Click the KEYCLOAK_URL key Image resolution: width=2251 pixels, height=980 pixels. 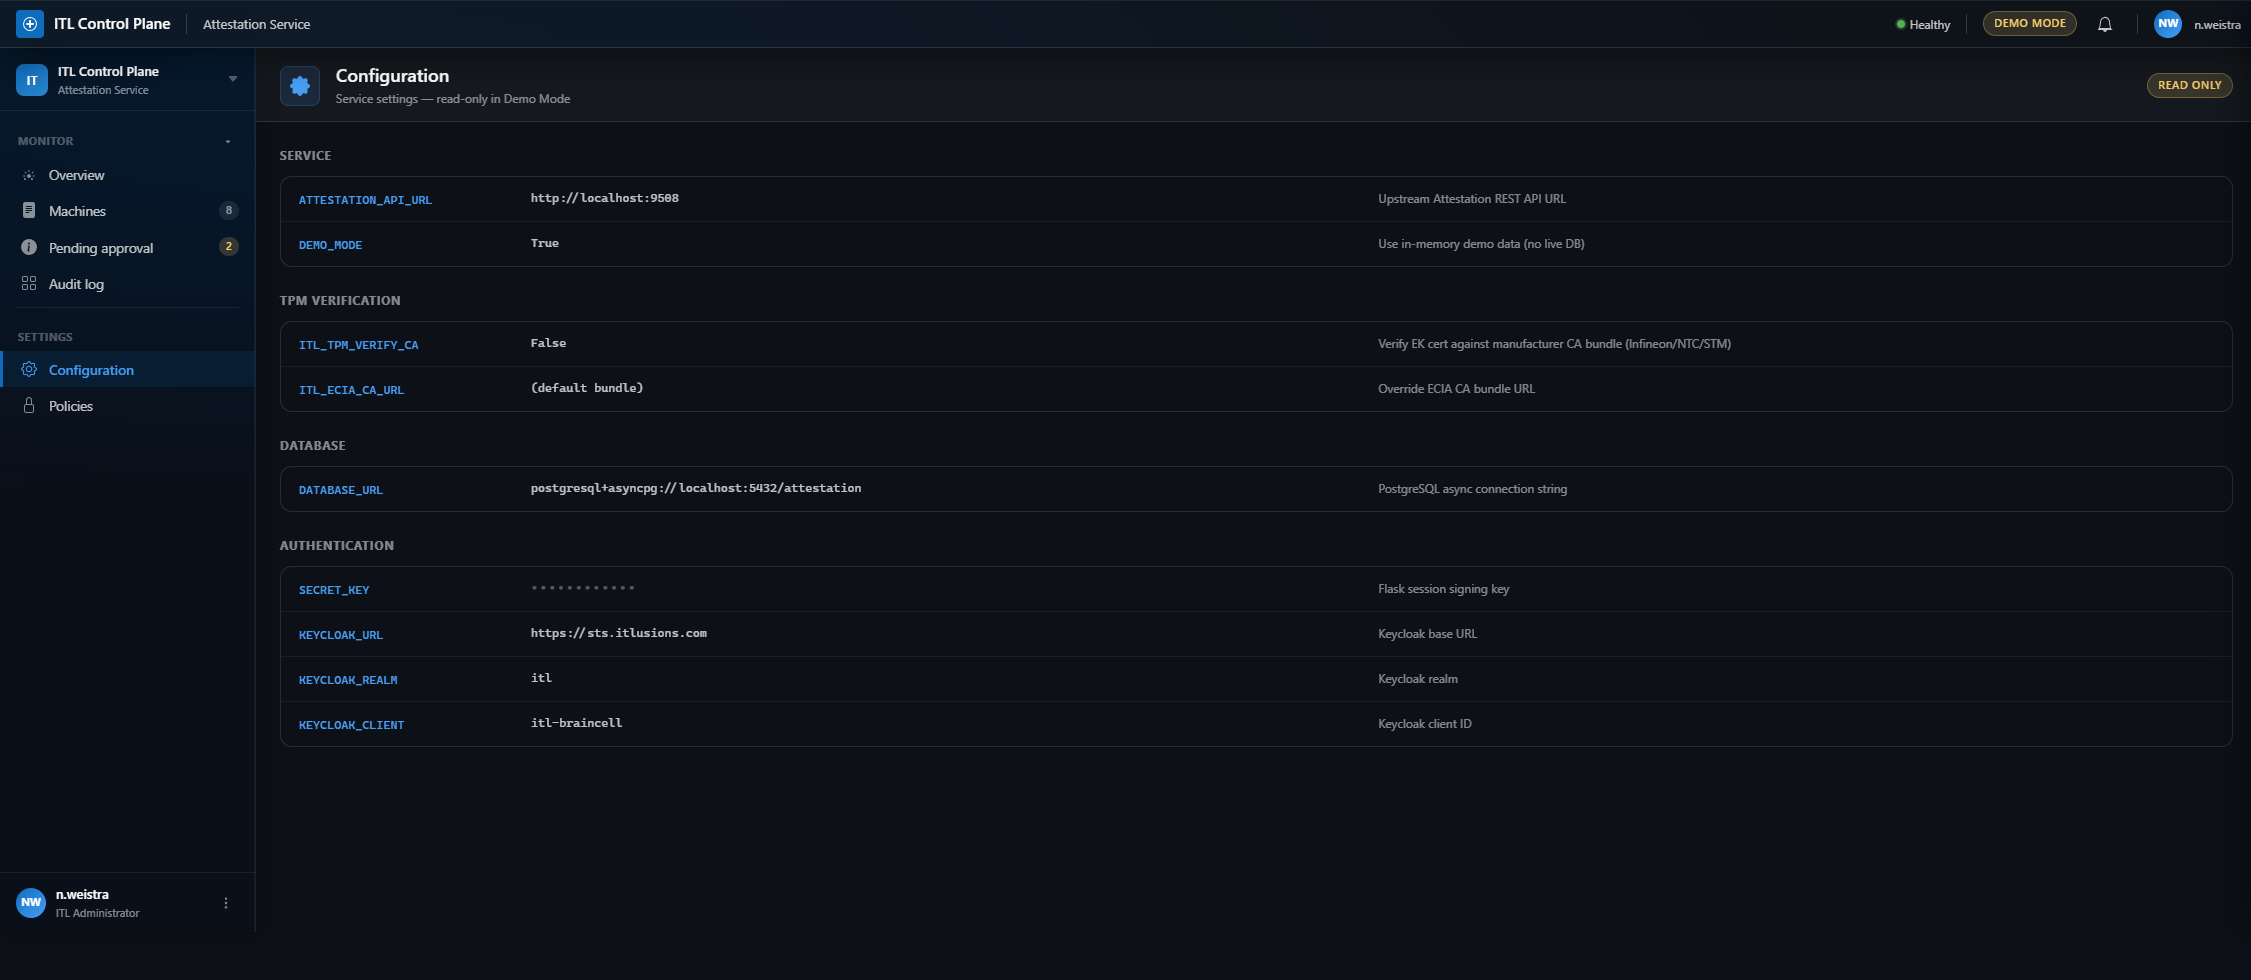(x=340, y=635)
